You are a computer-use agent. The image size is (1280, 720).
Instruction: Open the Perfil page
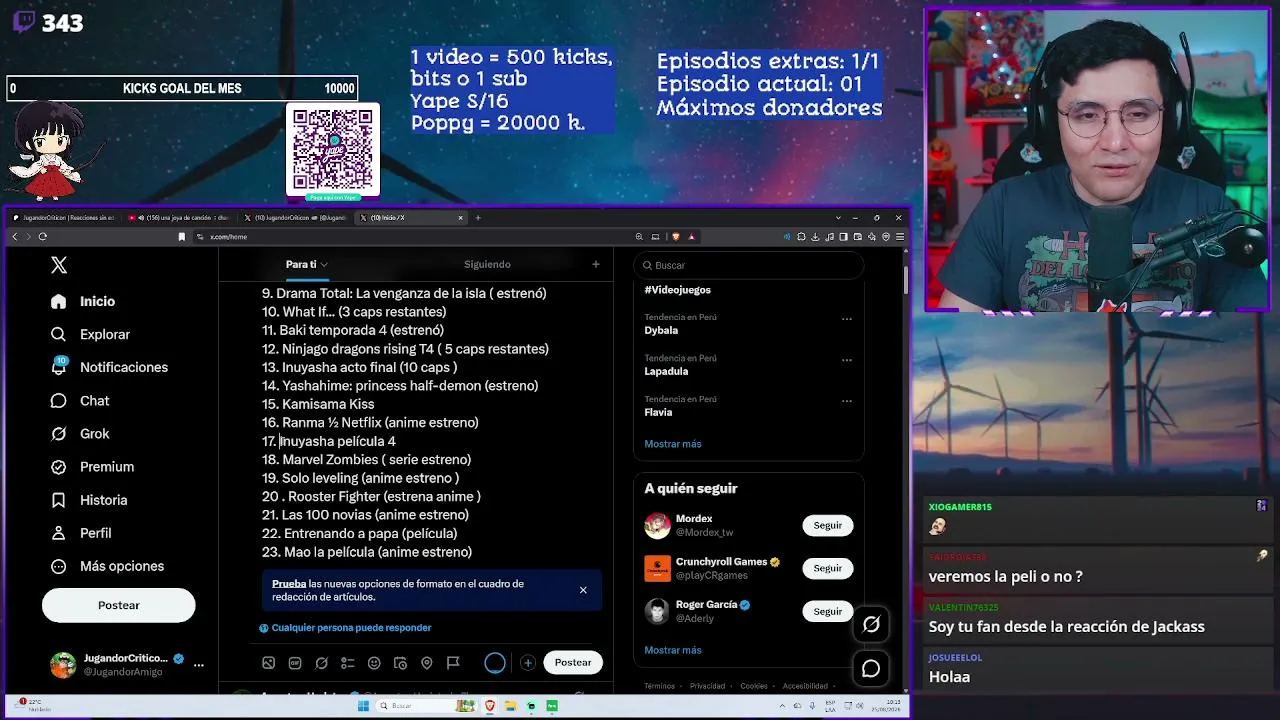tap(81, 533)
